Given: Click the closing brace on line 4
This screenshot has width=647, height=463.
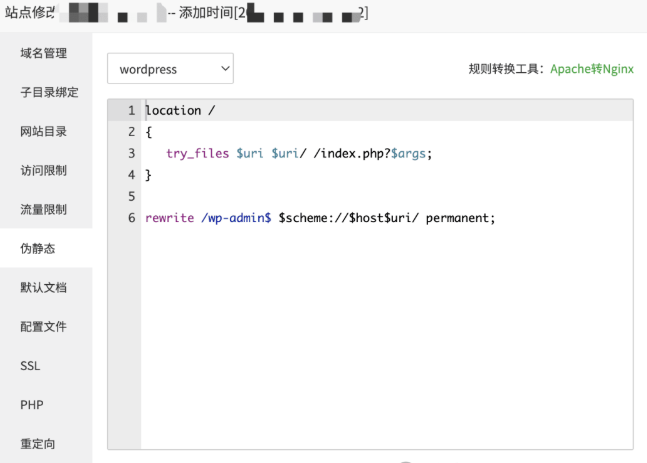Looking at the screenshot, I should pyautogui.click(x=149, y=175).
